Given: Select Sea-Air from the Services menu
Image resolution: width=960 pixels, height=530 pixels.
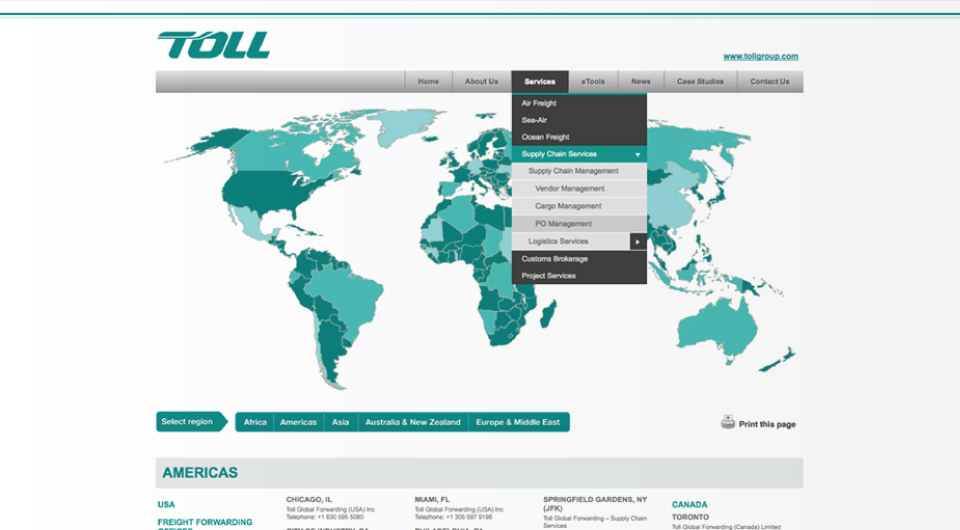Looking at the screenshot, I should pyautogui.click(x=579, y=120).
